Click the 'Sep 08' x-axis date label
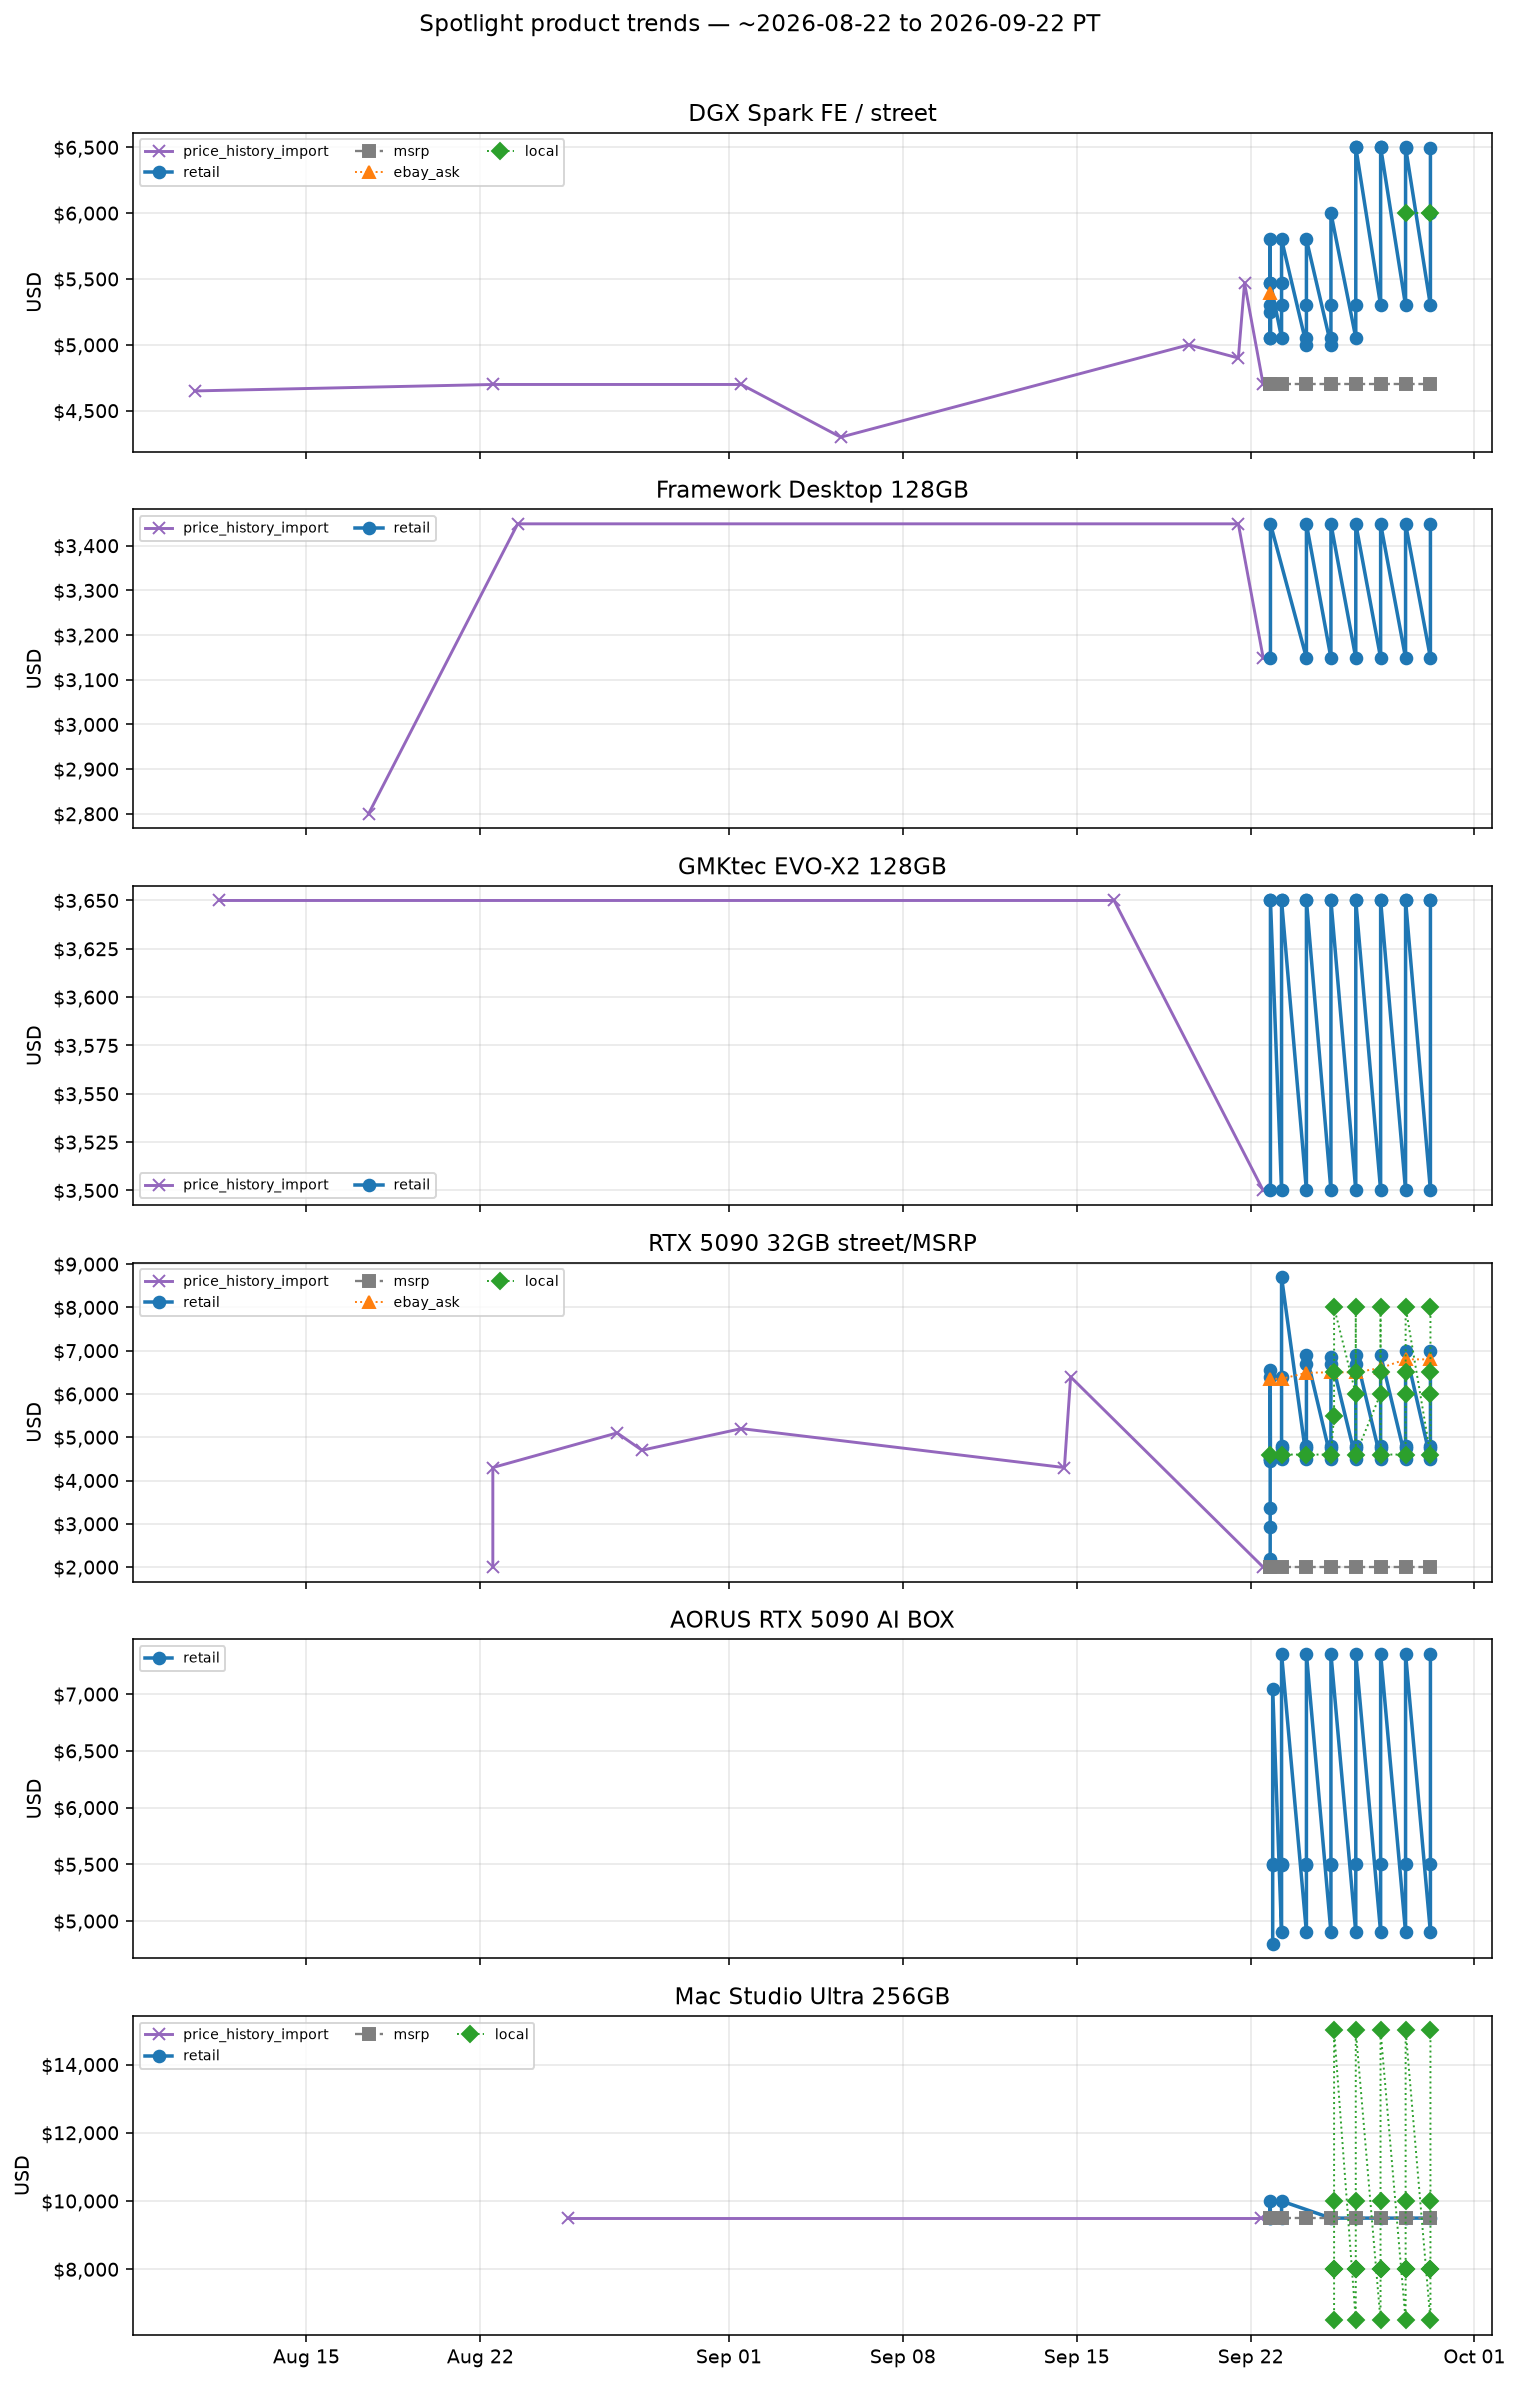This screenshot has width=1519, height=2382. pos(902,2357)
